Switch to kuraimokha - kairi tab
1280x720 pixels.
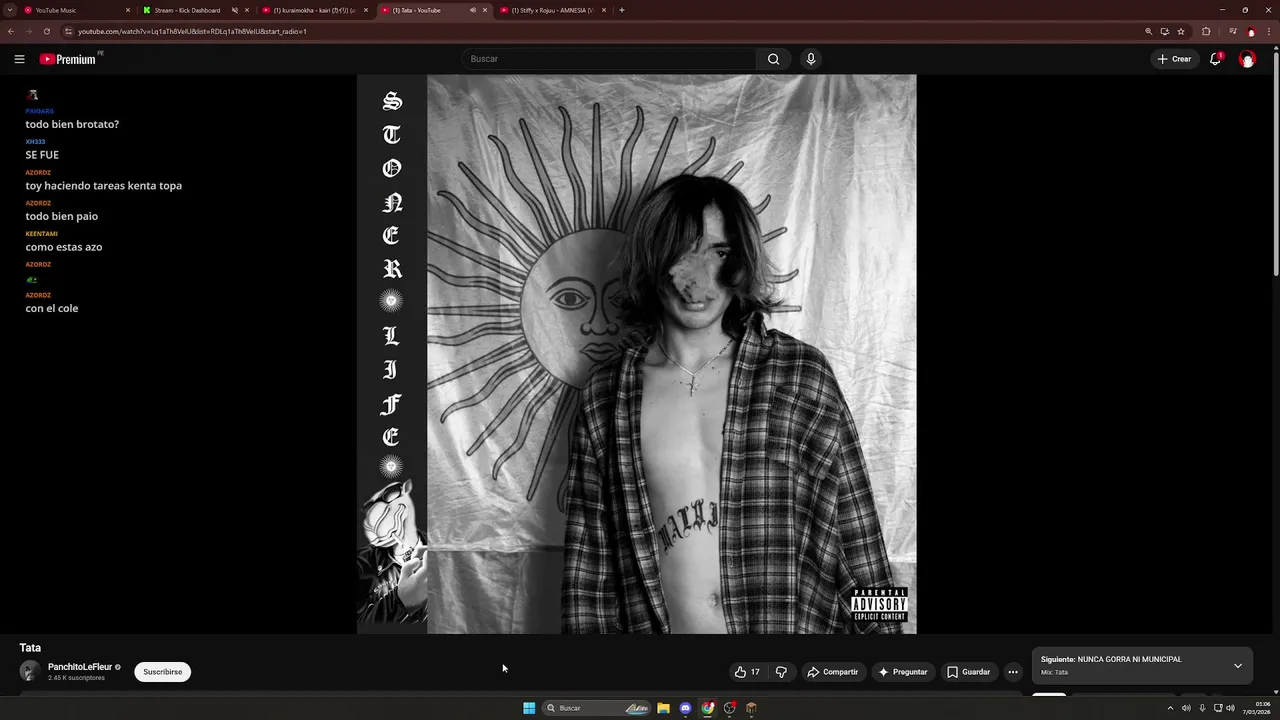click(314, 10)
